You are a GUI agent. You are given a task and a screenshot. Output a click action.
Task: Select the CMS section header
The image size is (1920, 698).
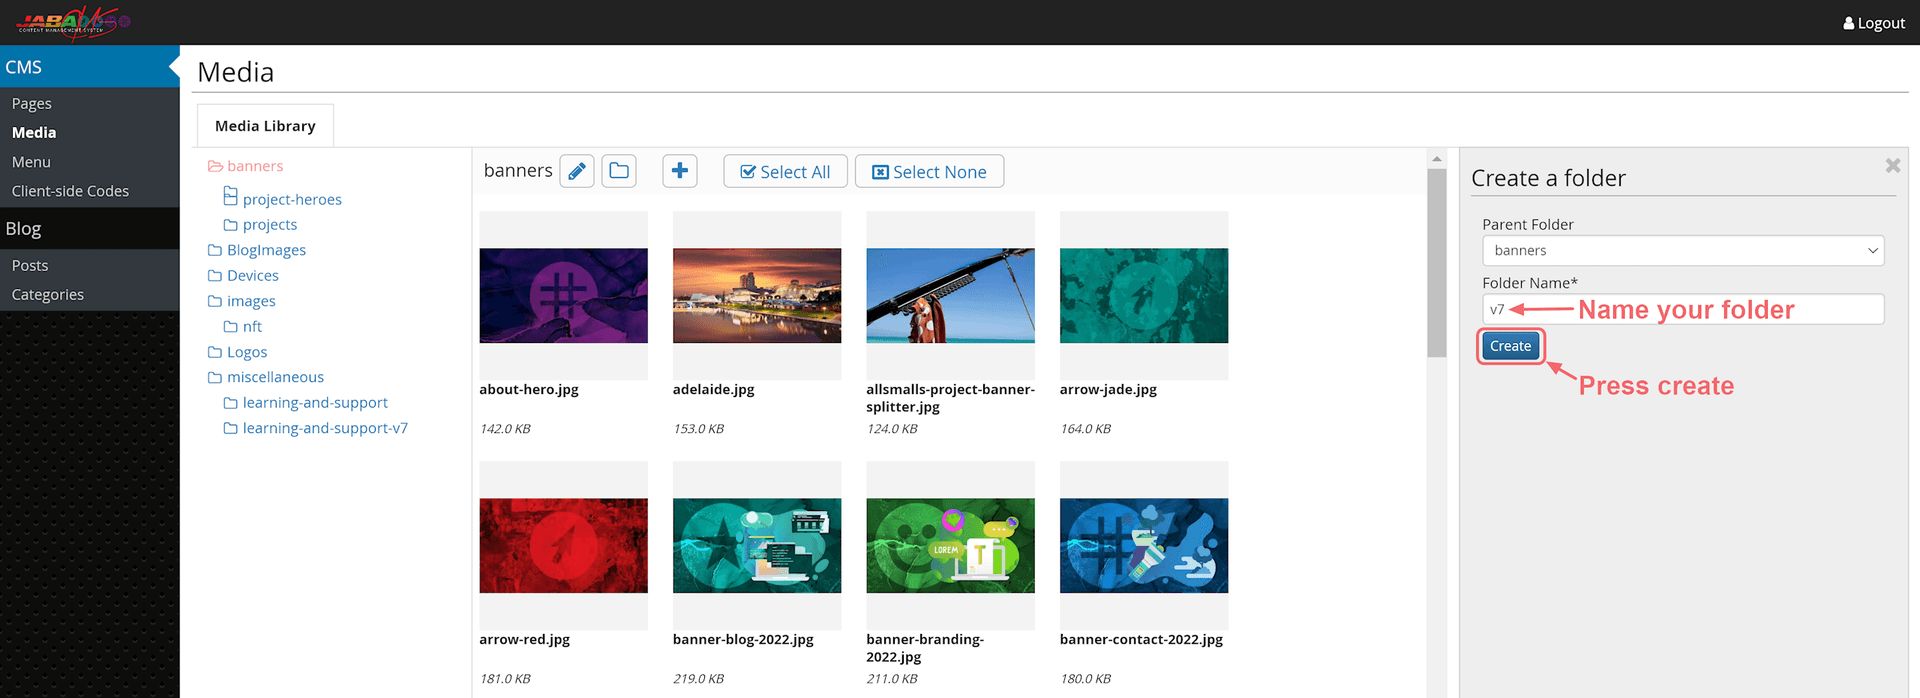point(90,67)
